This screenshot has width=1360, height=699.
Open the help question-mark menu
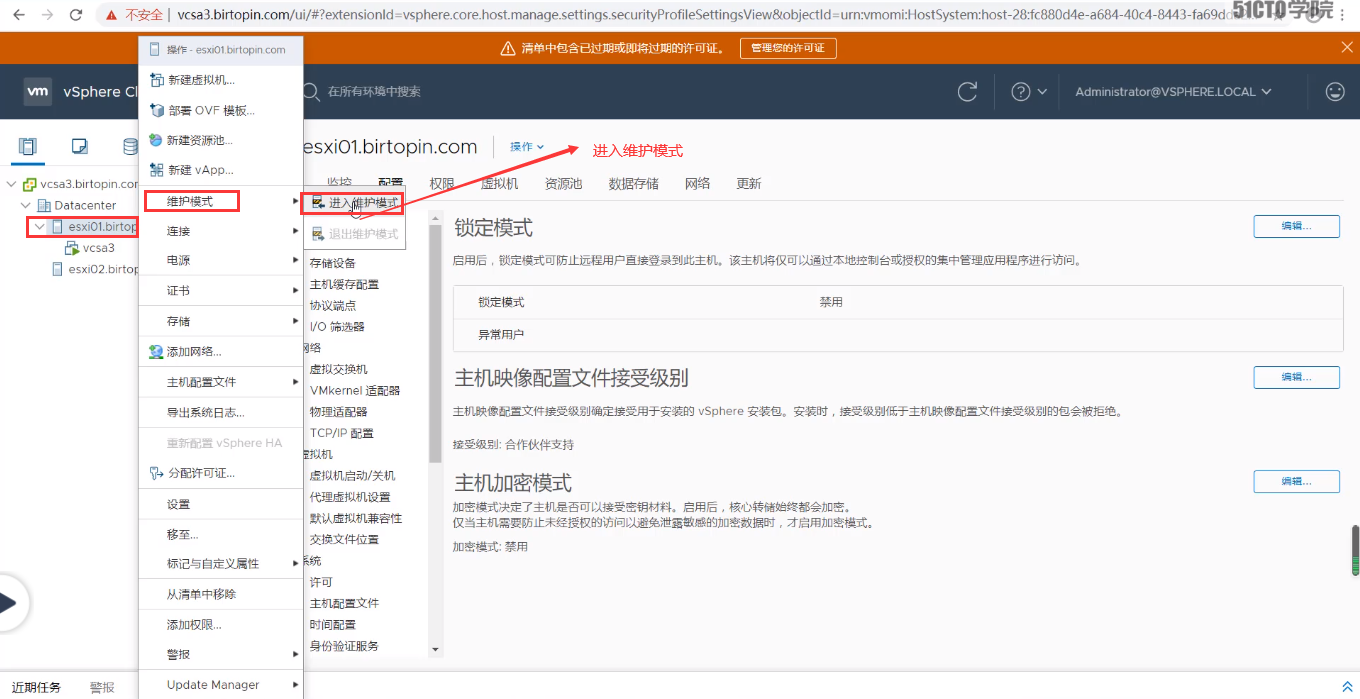coord(1029,91)
